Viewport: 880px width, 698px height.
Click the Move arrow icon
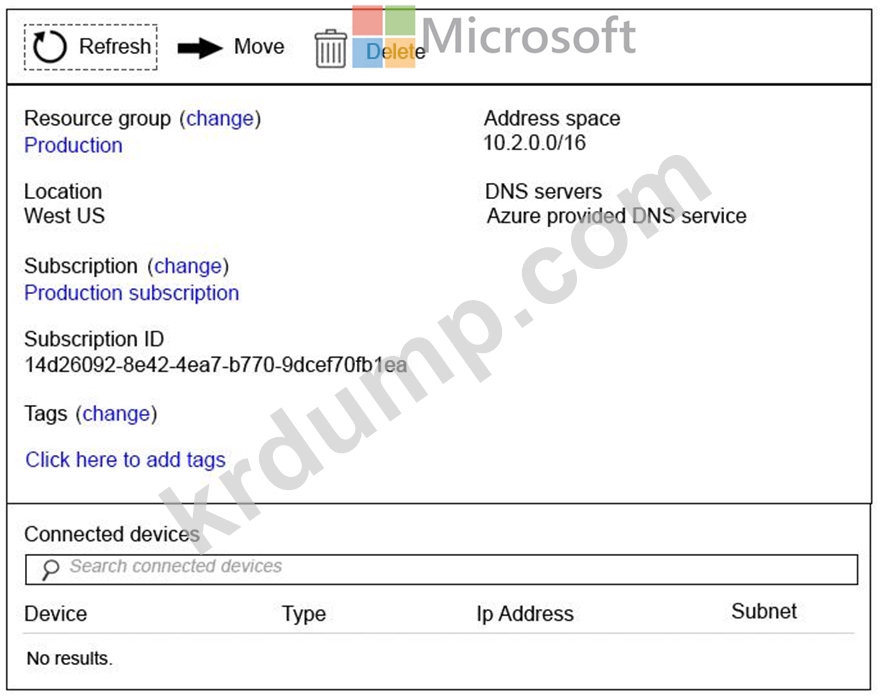click(200, 48)
